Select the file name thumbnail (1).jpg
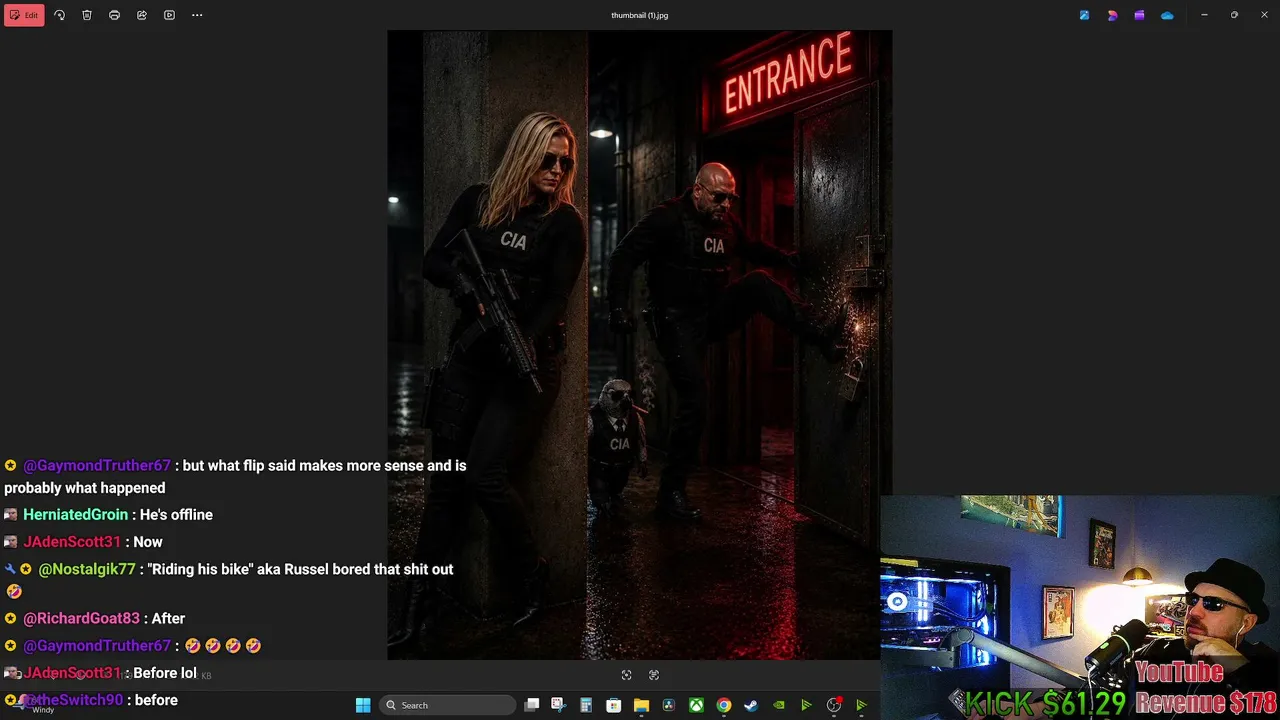Viewport: 1280px width, 720px height. tap(640, 15)
